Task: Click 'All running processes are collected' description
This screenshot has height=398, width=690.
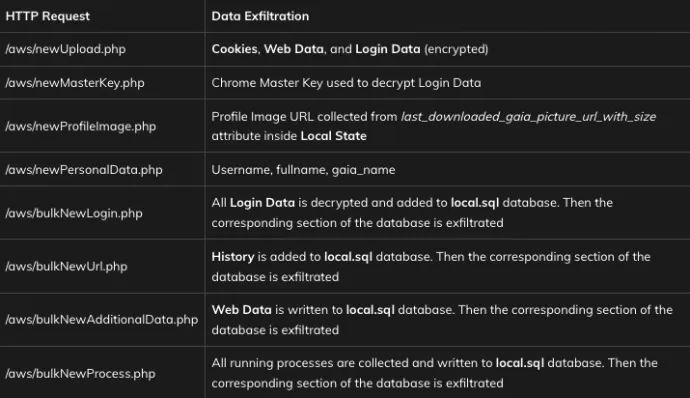Action: pyautogui.click(x=434, y=373)
